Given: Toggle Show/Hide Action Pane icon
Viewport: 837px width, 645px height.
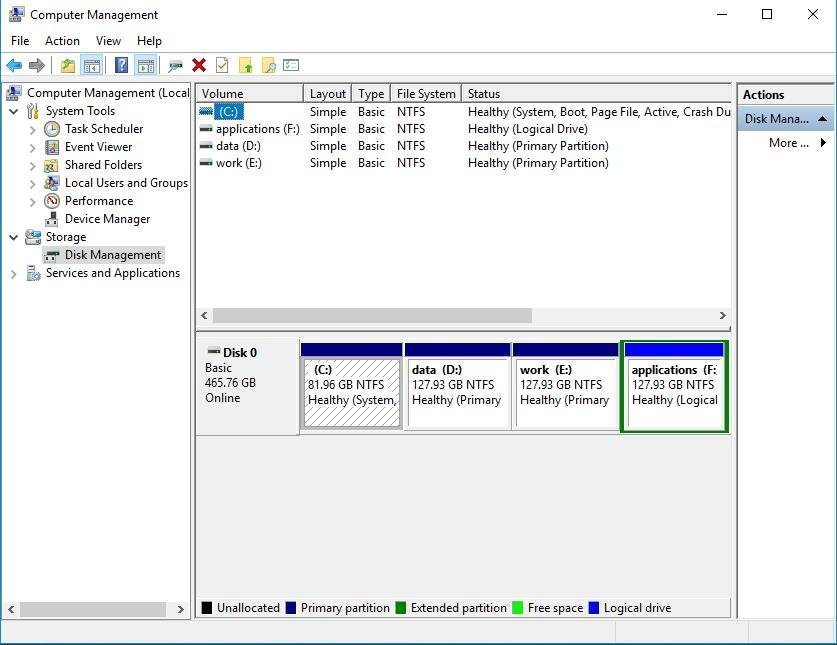Looking at the screenshot, I should point(146,66).
